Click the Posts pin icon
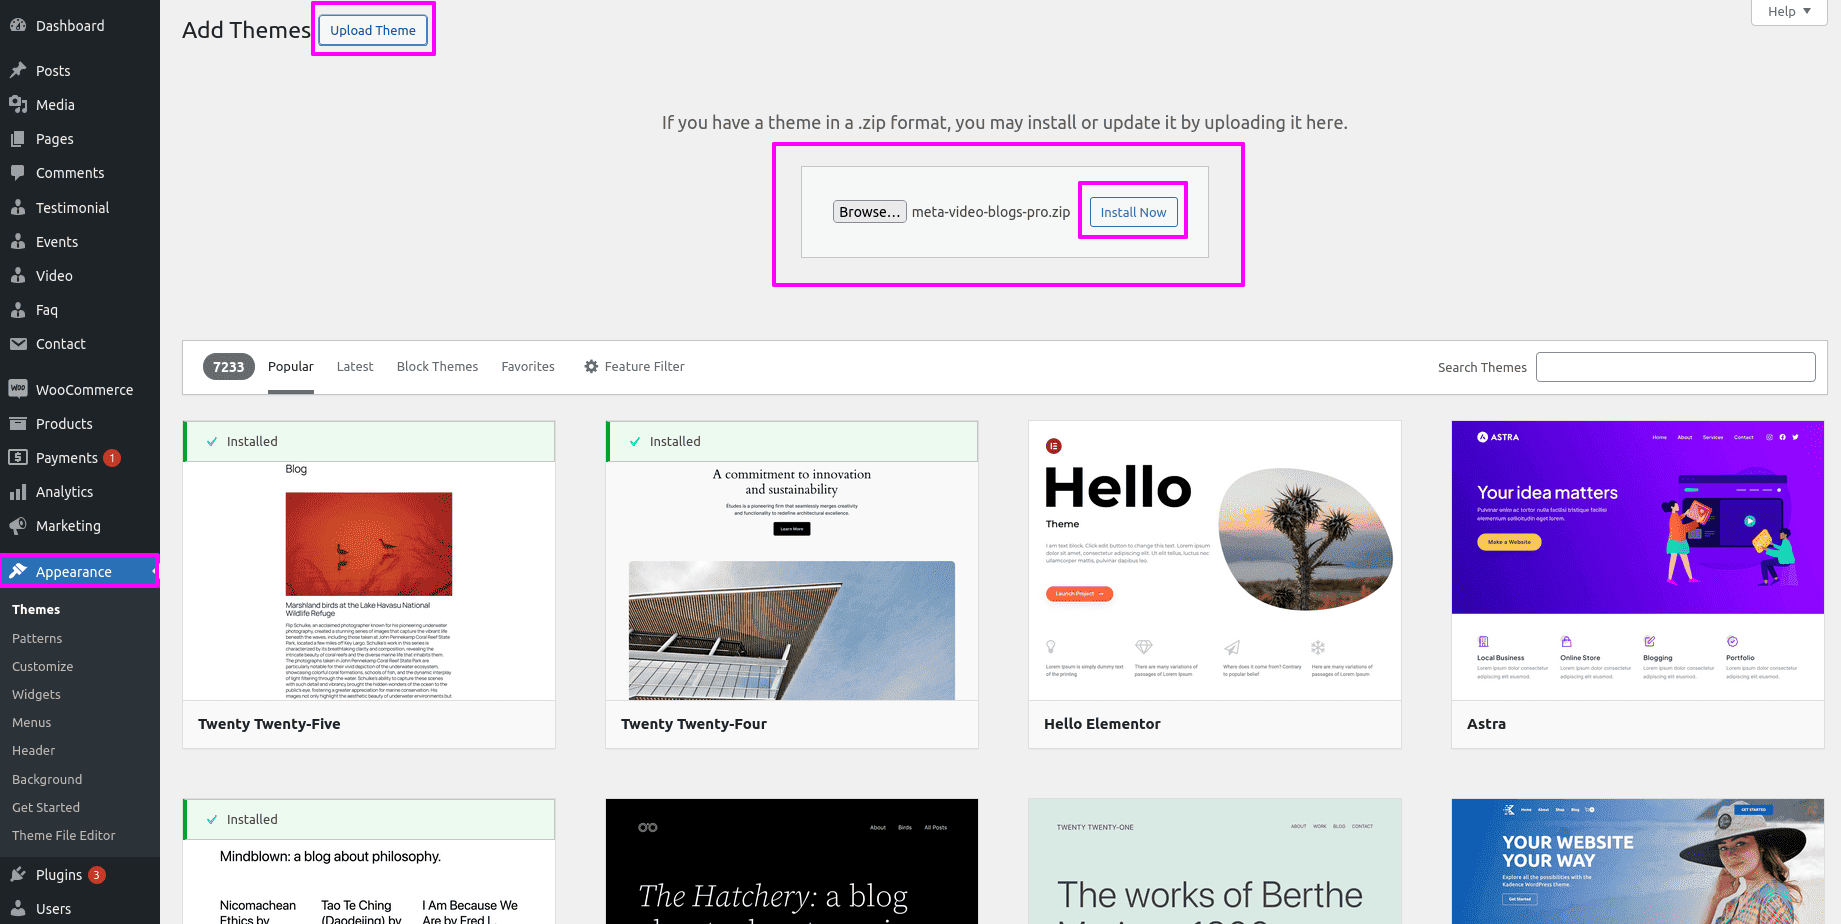Viewport: 1841px width, 924px height. pyautogui.click(x=18, y=71)
